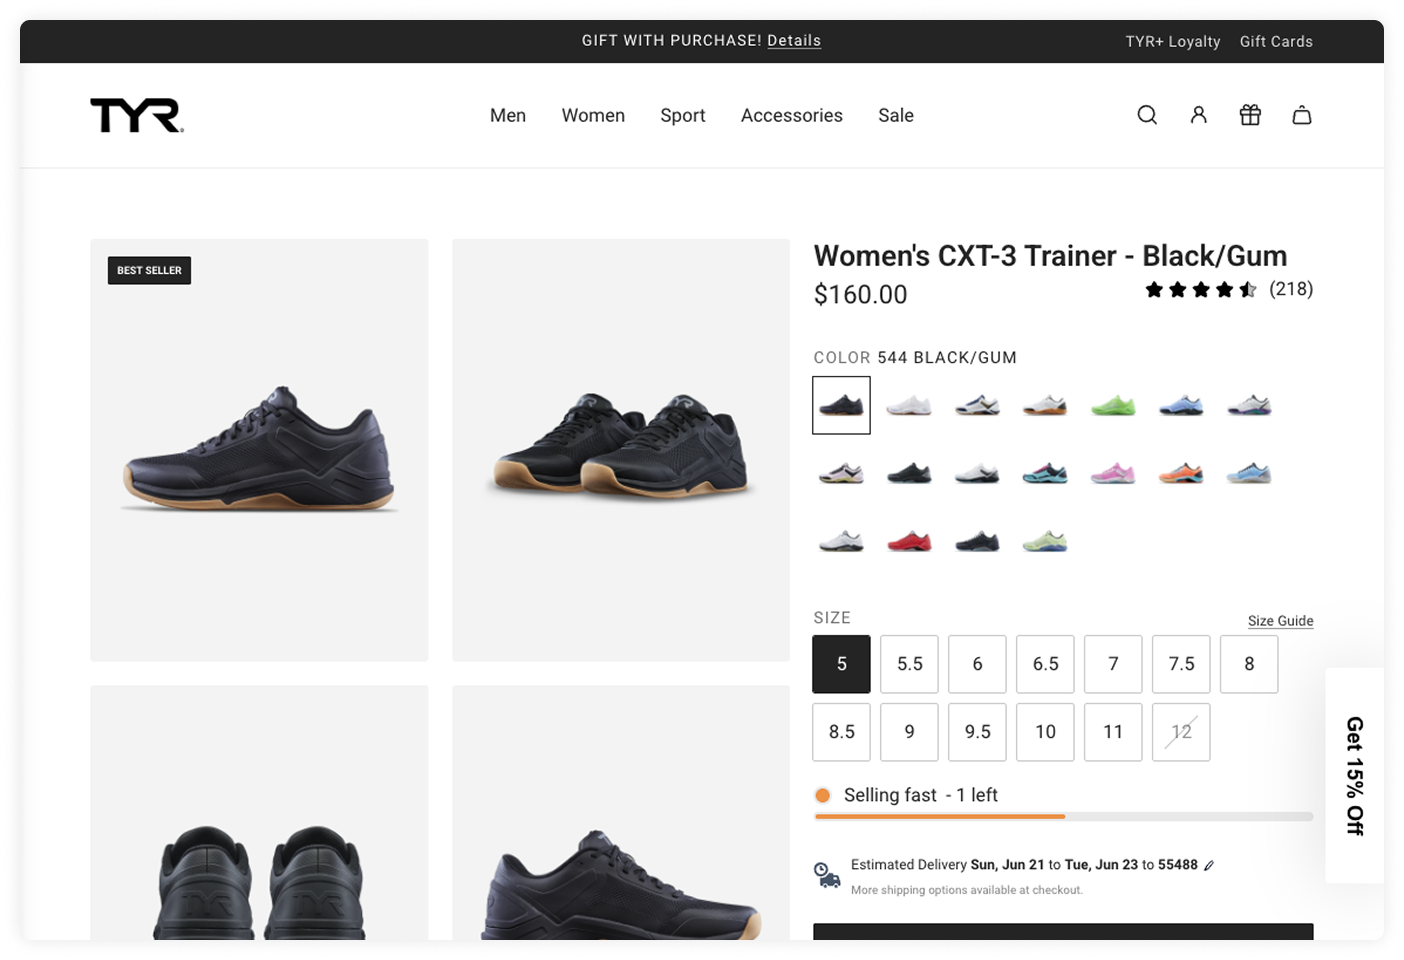Open the search magnifier icon

click(x=1147, y=115)
